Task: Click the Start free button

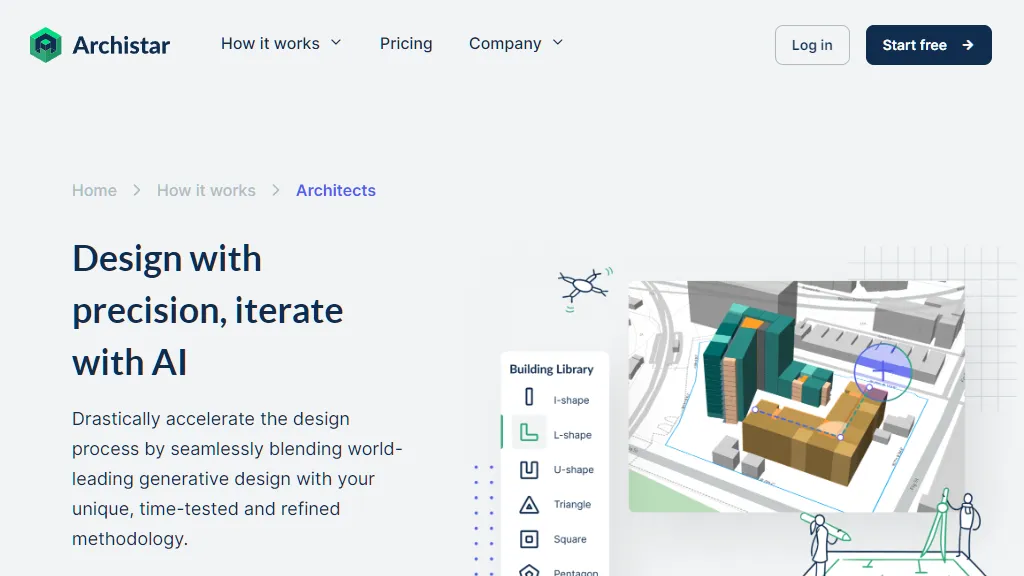Action: pos(929,45)
